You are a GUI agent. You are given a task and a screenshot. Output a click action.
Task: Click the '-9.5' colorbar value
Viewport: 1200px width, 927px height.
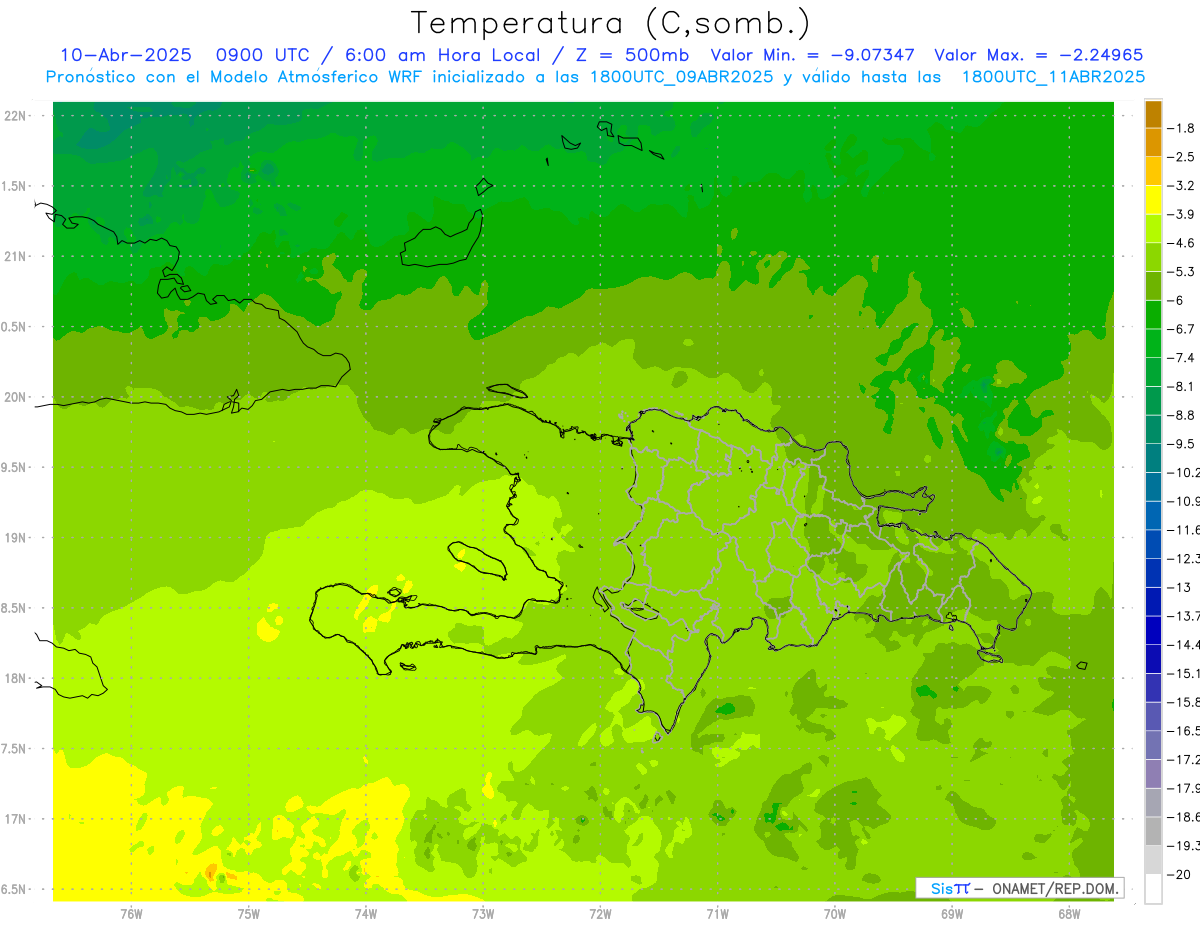1182,443
